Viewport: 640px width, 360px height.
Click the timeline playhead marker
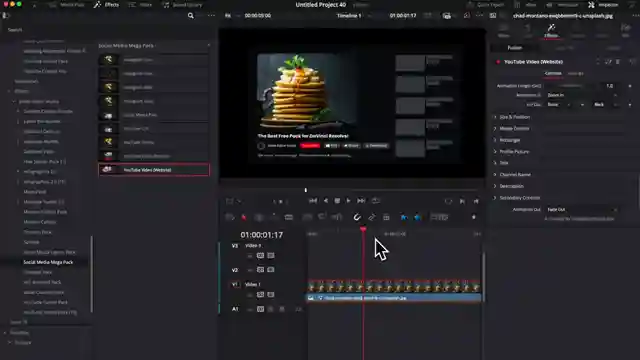point(363,229)
